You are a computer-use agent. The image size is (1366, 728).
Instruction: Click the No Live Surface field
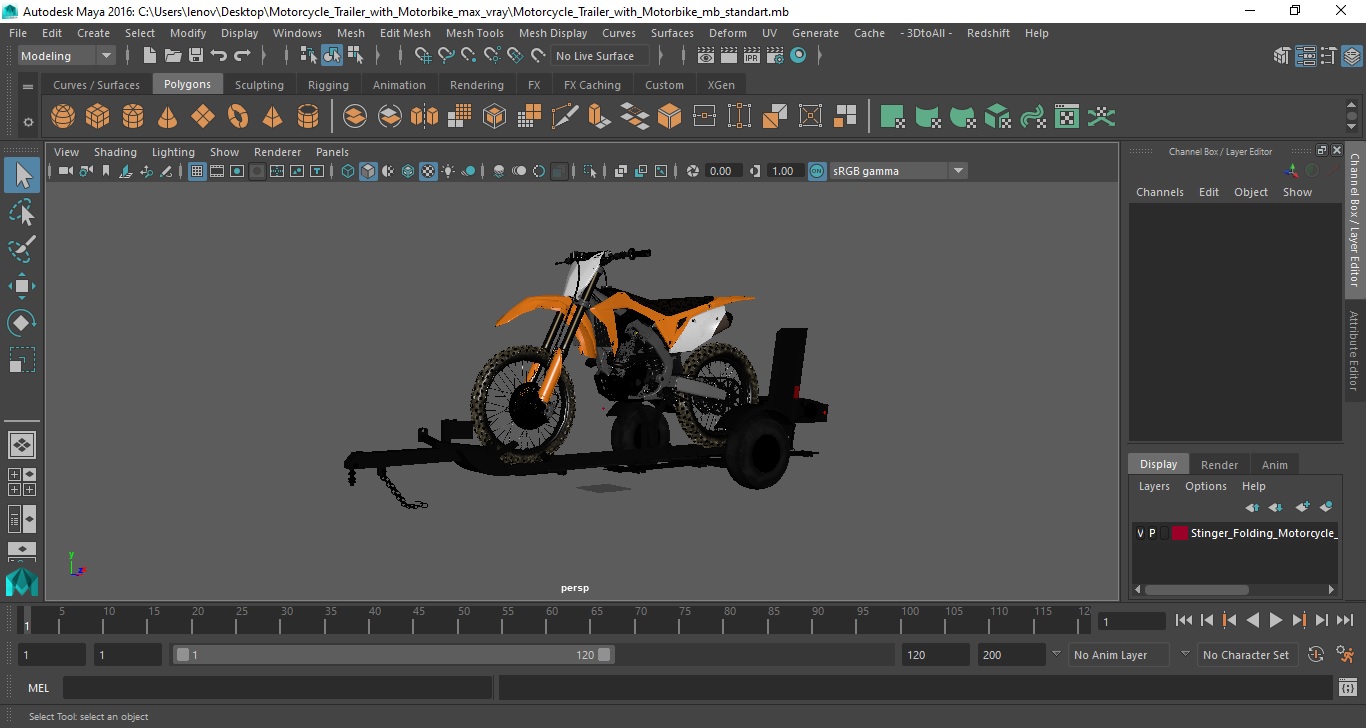[598, 56]
